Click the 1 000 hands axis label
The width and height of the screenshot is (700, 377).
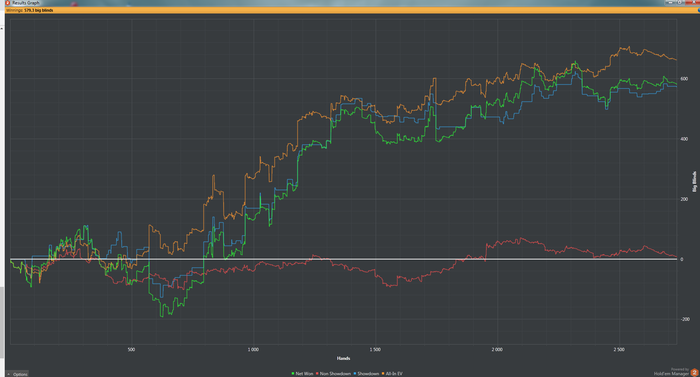[253, 349]
